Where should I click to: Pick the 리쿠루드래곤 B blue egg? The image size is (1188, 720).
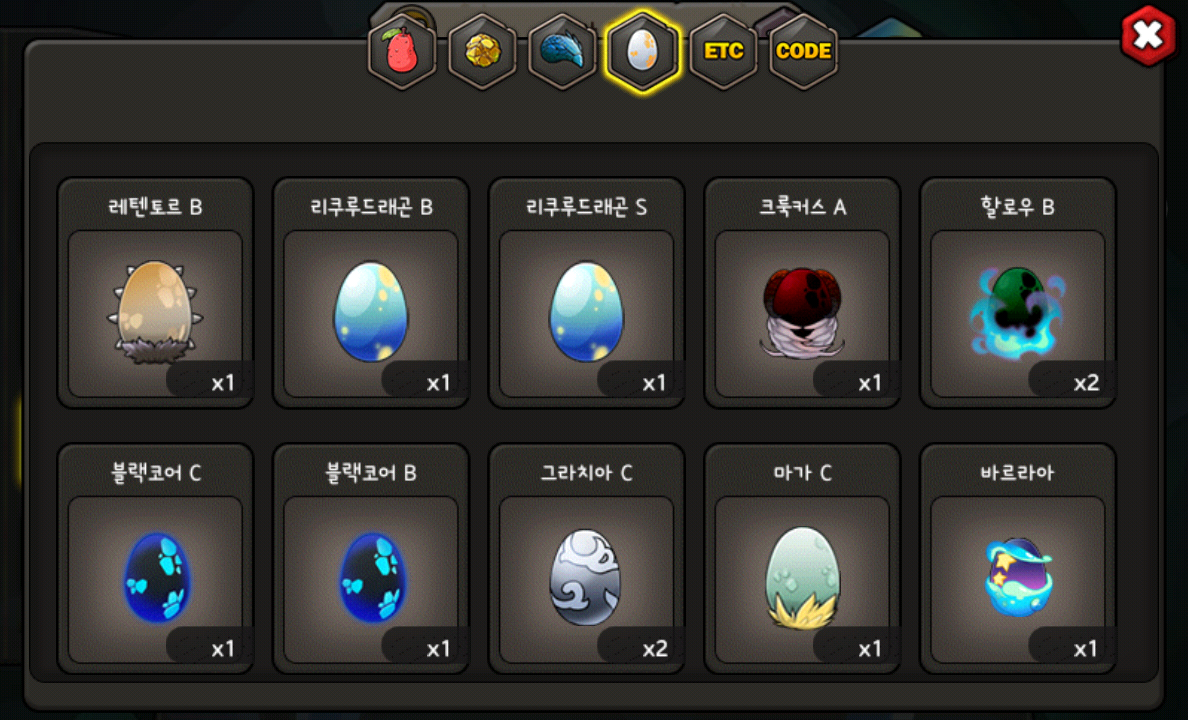click(371, 293)
